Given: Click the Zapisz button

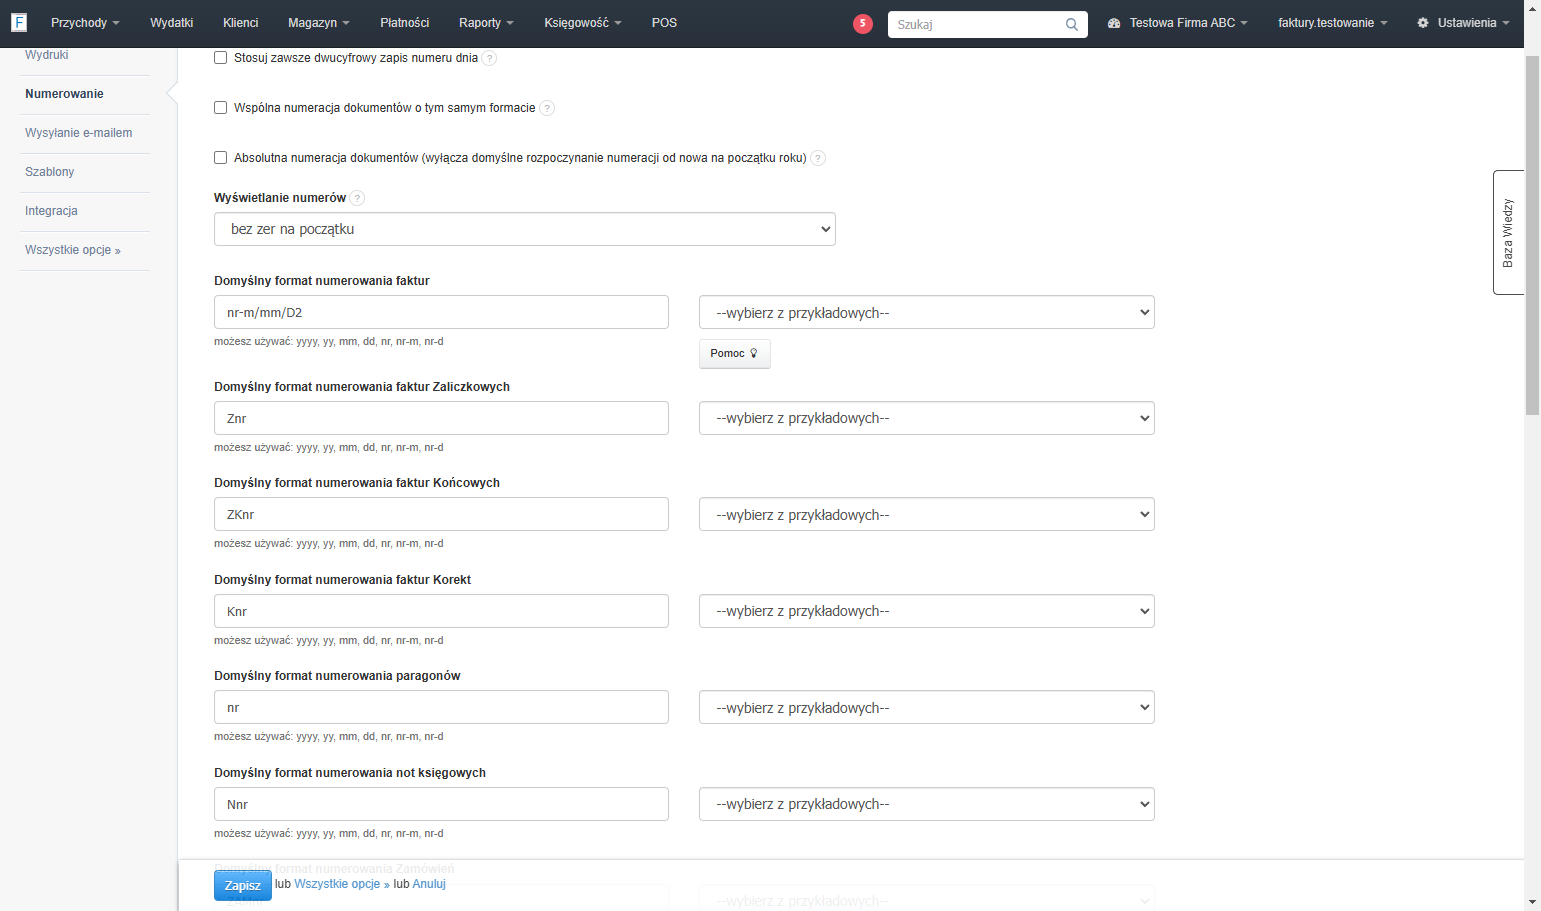Looking at the screenshot, I should click(x=243, y=885).
